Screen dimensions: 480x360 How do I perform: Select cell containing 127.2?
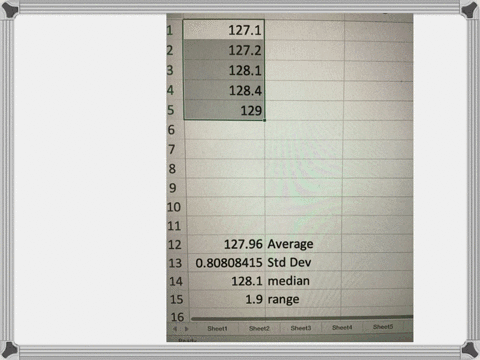(224, 50)
